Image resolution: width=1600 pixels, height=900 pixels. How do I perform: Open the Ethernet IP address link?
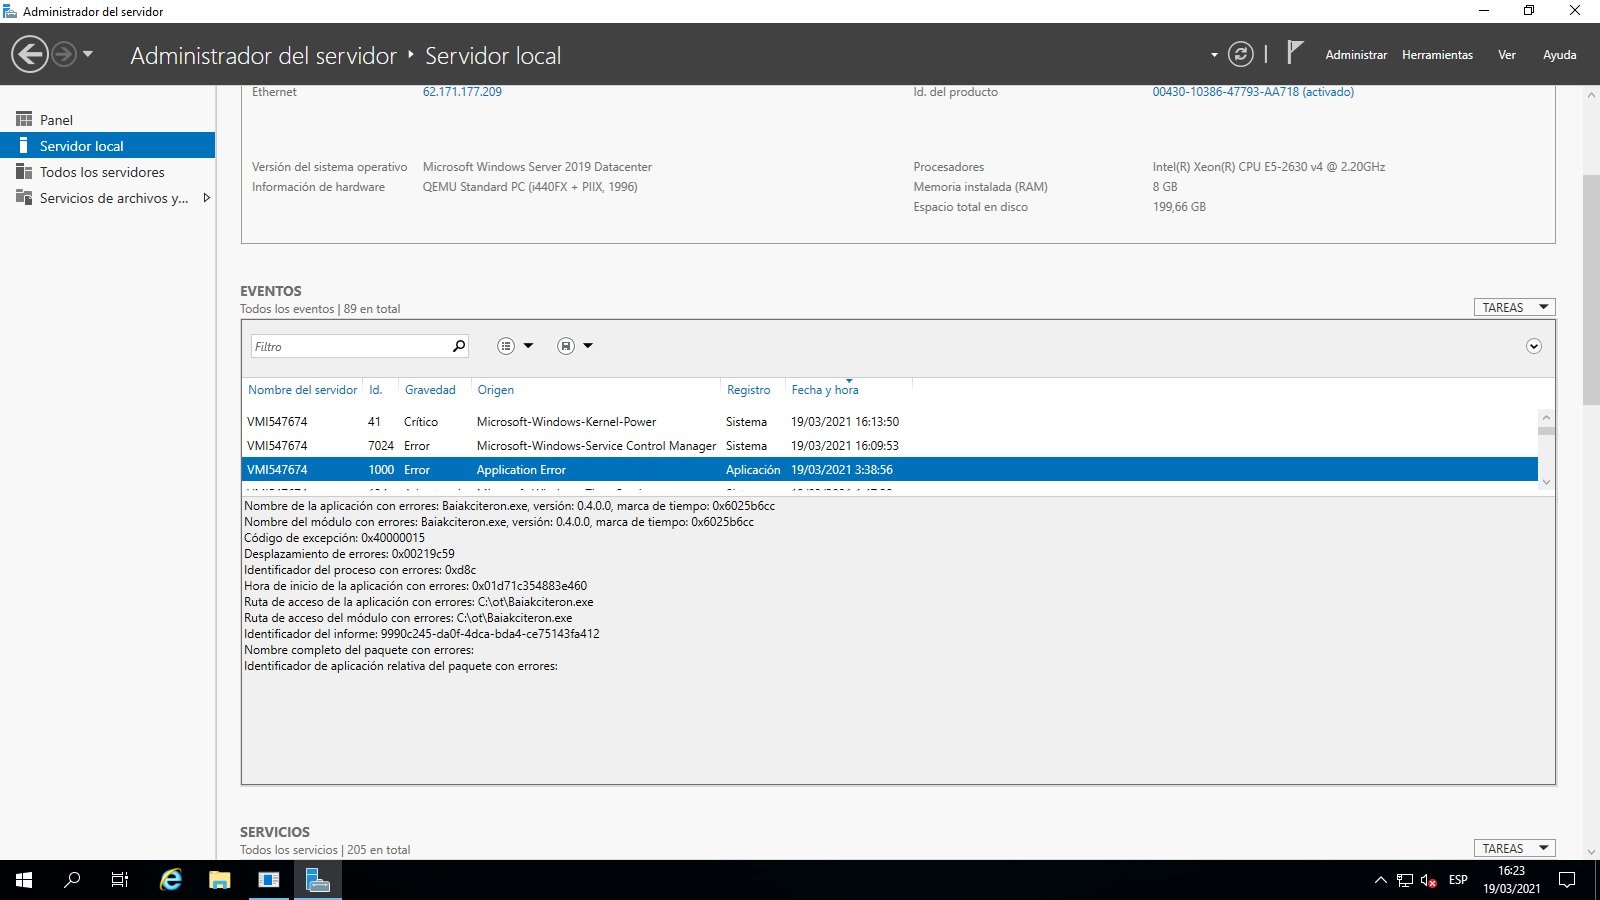click(x=462, y=92)
